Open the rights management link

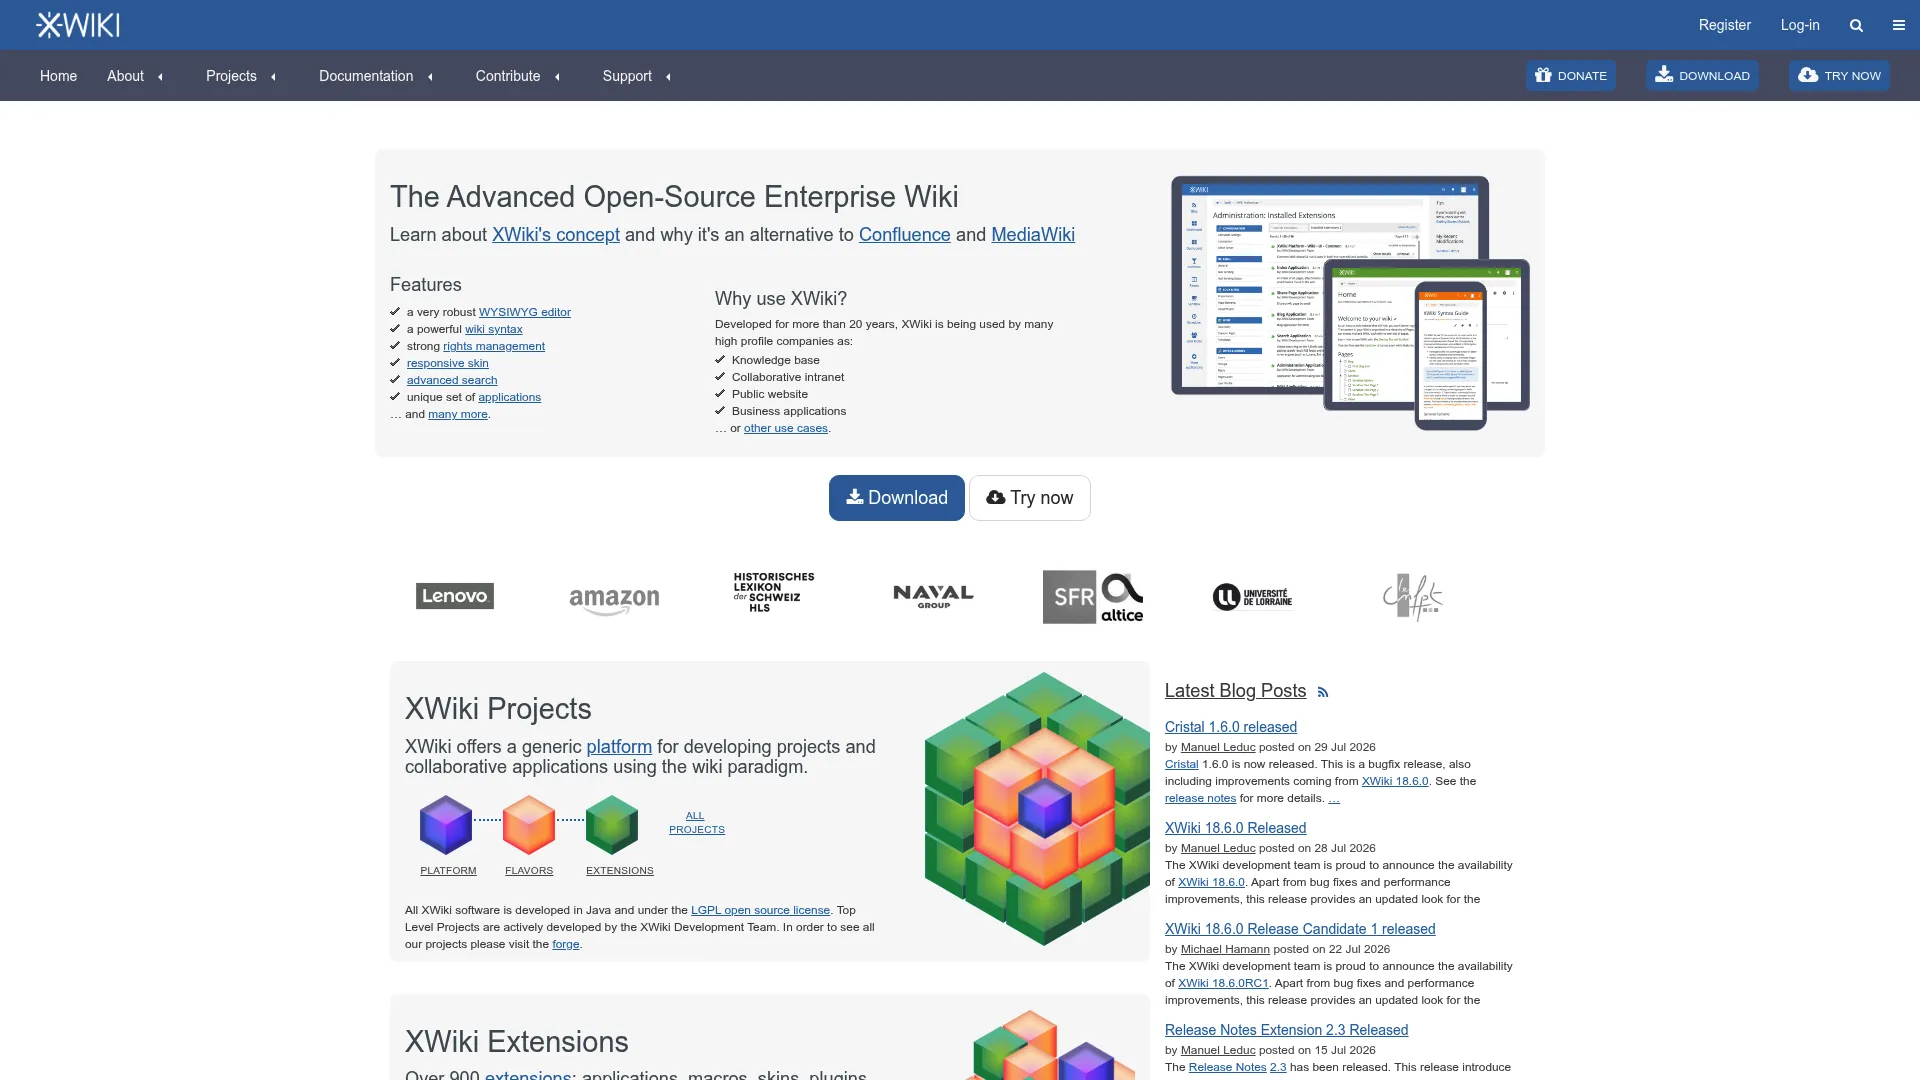(494, 346)
